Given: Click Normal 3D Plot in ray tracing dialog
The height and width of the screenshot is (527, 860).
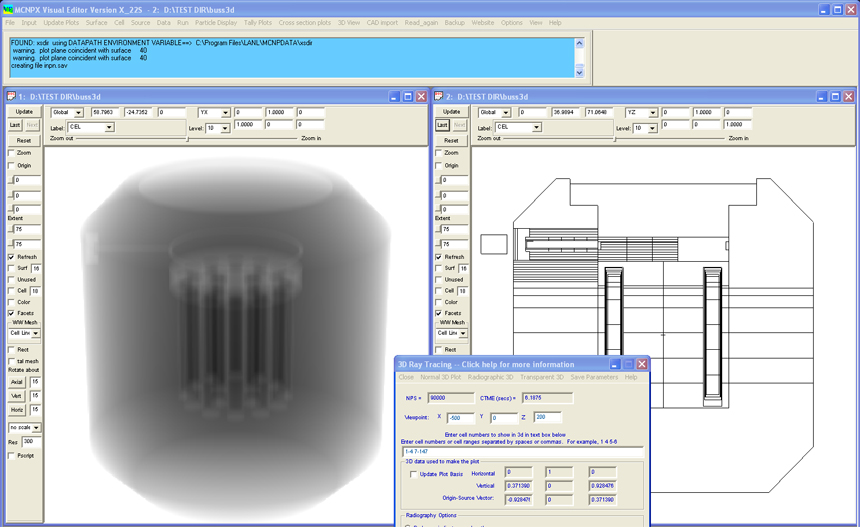Looking at the screenshot, I should tap(440, 377).
